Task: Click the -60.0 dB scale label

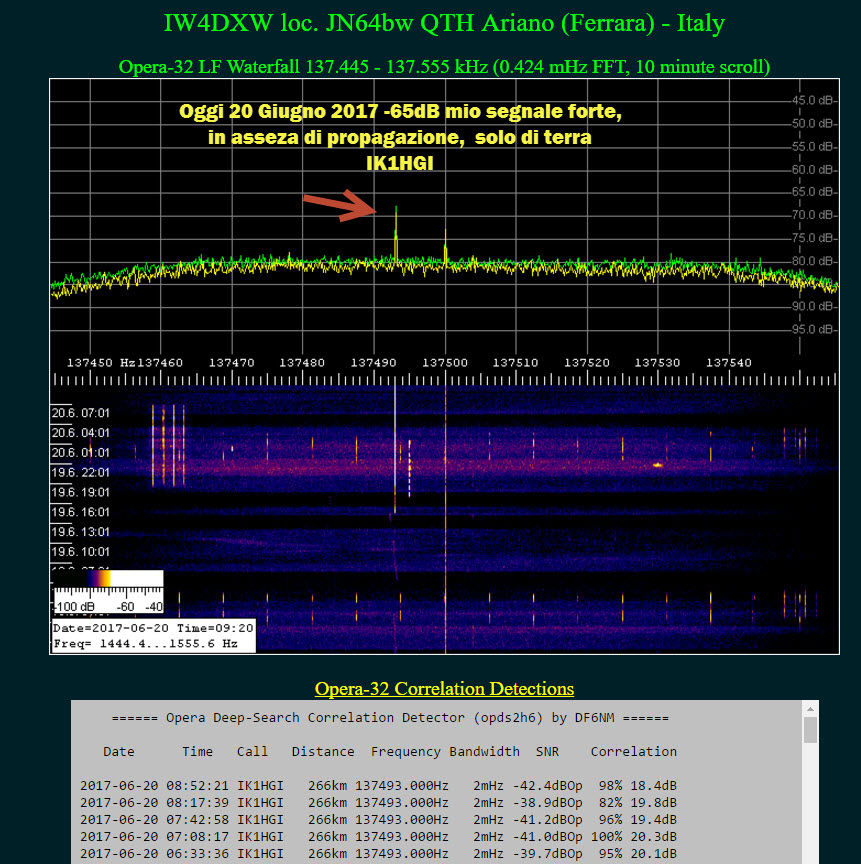Action: [813, 170]
